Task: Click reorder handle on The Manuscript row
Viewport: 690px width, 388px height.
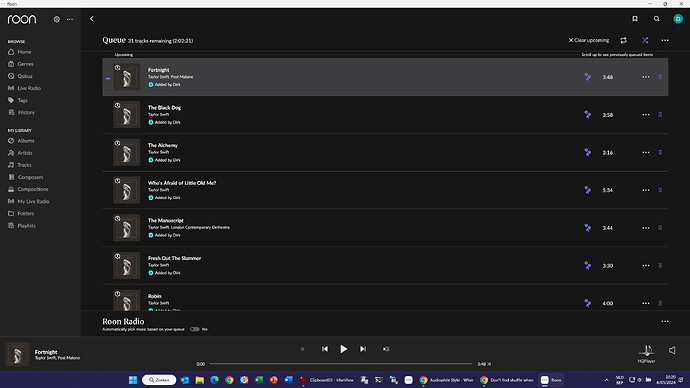Action: click(x=660, y=228)
